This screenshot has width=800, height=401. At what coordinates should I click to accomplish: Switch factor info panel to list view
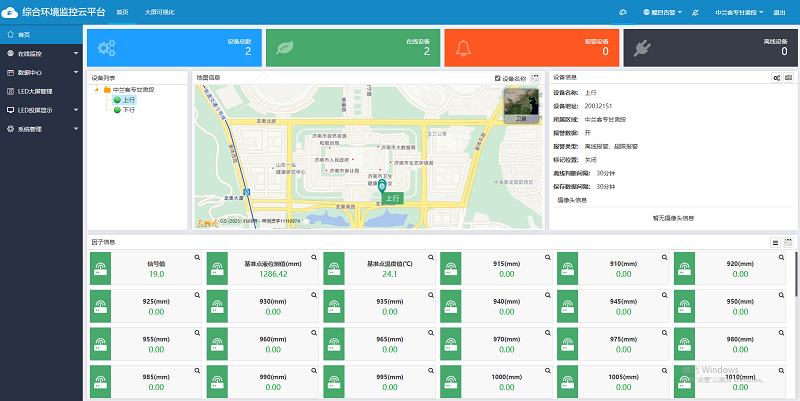coord(775,242)
